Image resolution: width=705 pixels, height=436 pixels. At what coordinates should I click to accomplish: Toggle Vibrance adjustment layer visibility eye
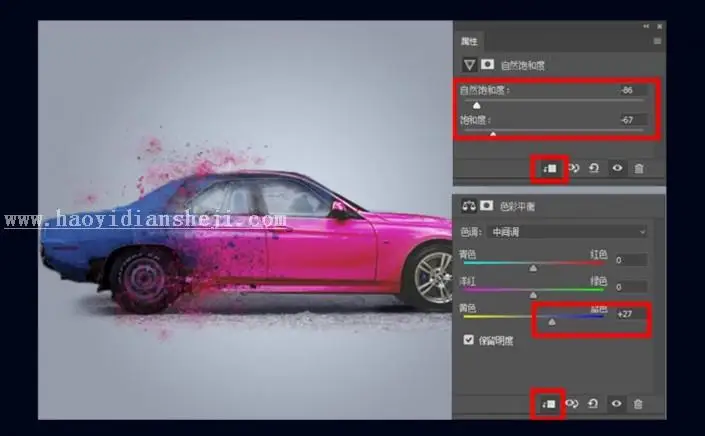617,168
